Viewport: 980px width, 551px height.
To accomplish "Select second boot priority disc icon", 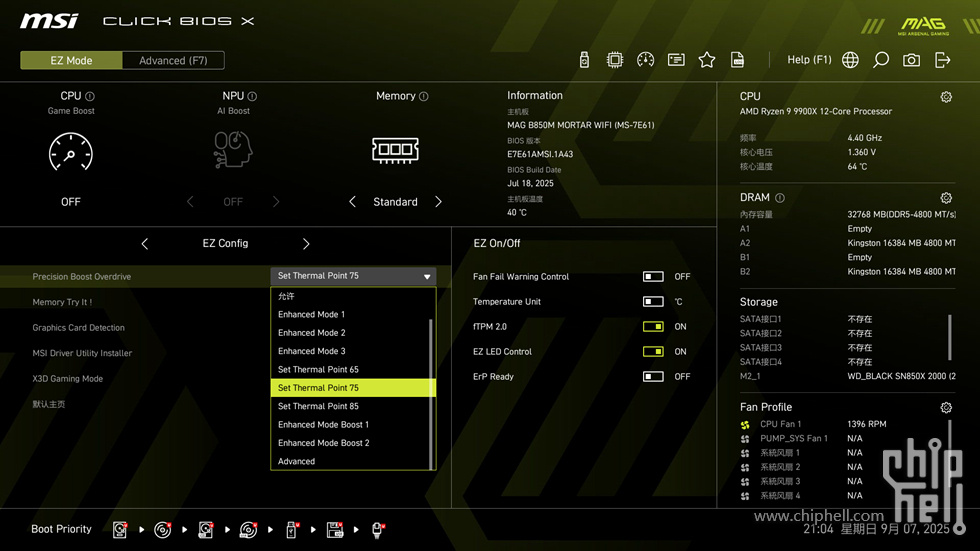I will [163, 530].
